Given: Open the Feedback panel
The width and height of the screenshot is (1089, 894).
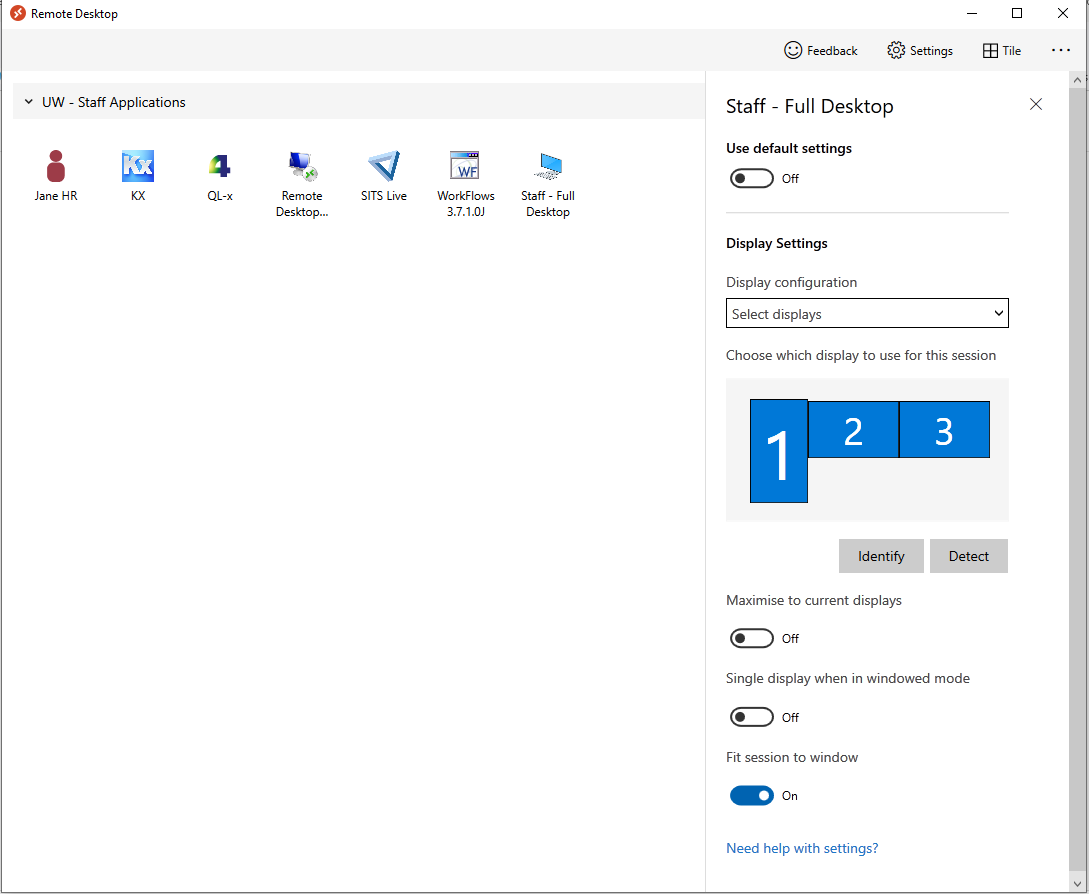Looking at the screenshot, I should tap(820, 50).
